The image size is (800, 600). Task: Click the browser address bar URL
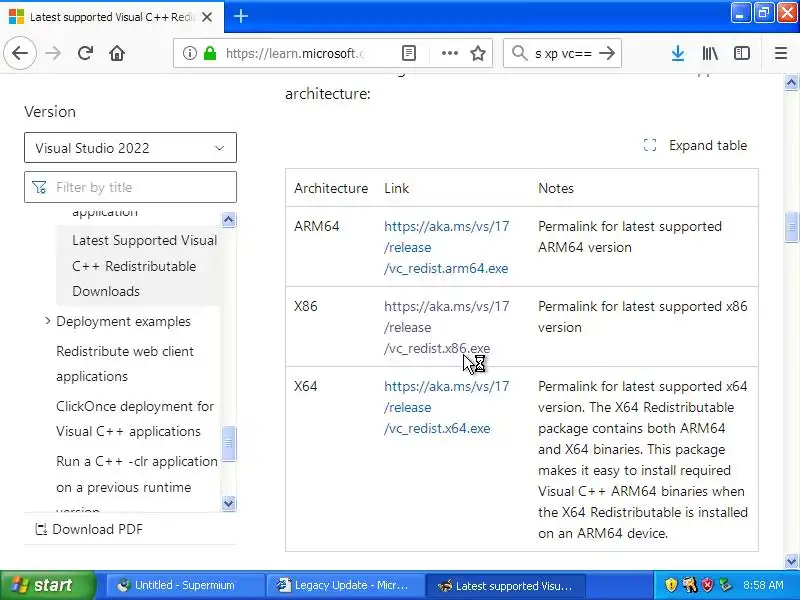pyautogui.click(x=295, y=53)
